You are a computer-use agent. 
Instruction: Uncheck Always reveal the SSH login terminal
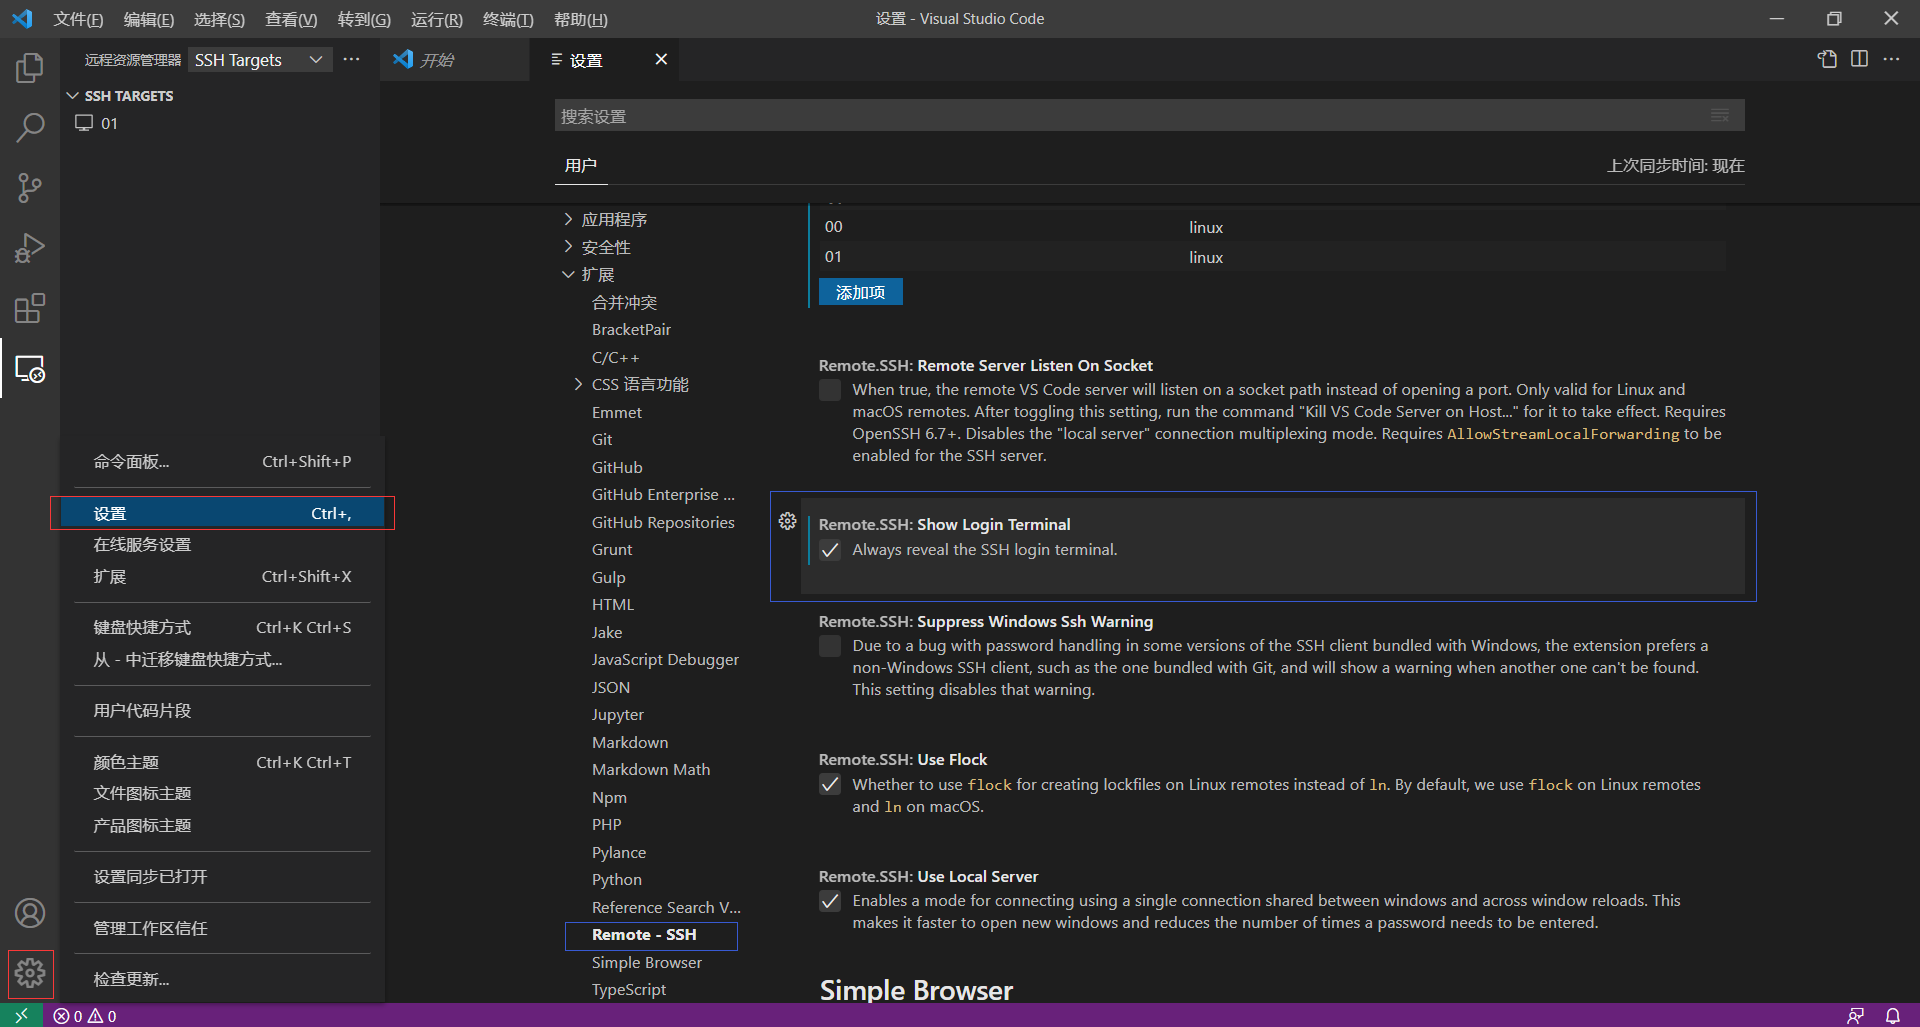point(830,550)
